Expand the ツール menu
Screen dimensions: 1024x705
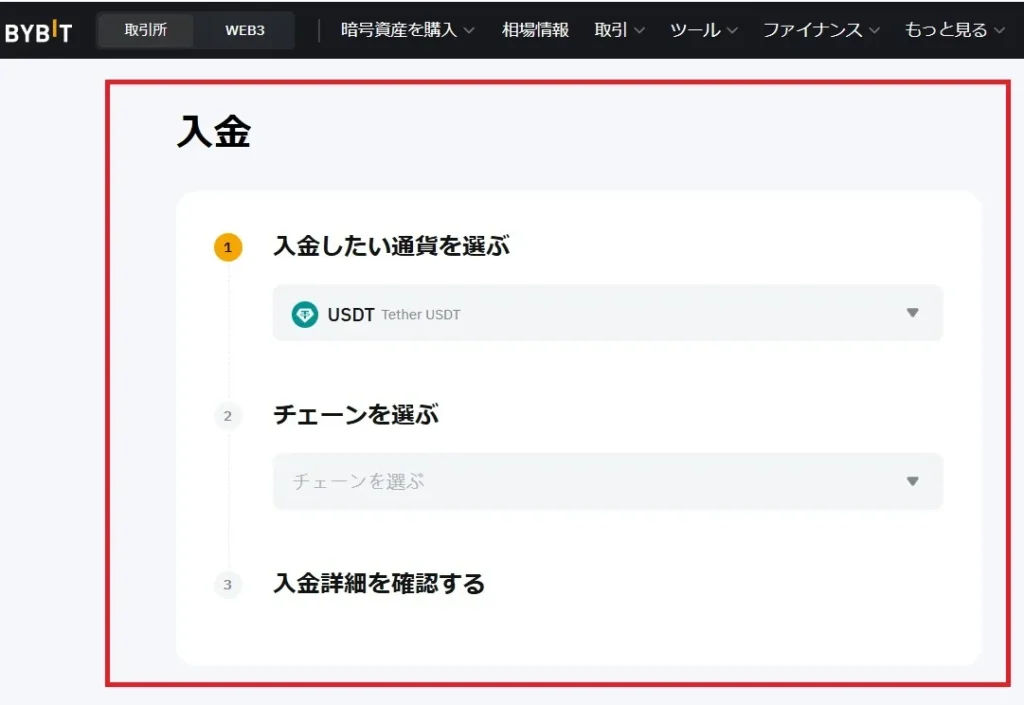[x=703, y=30]
